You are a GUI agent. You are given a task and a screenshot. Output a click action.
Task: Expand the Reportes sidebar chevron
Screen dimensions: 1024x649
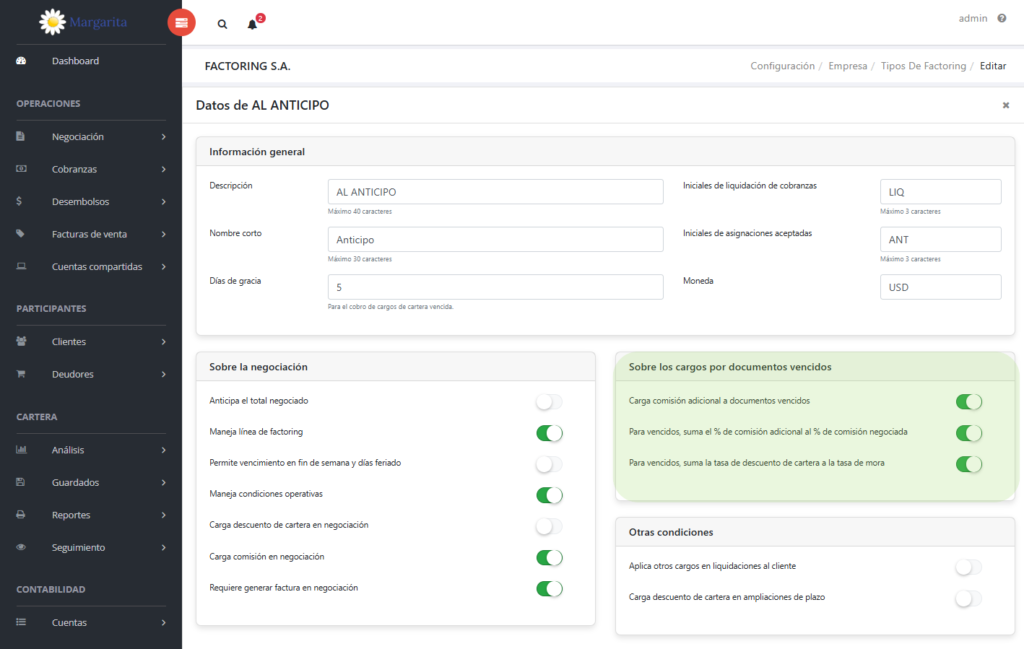click(x=163, y=515)
